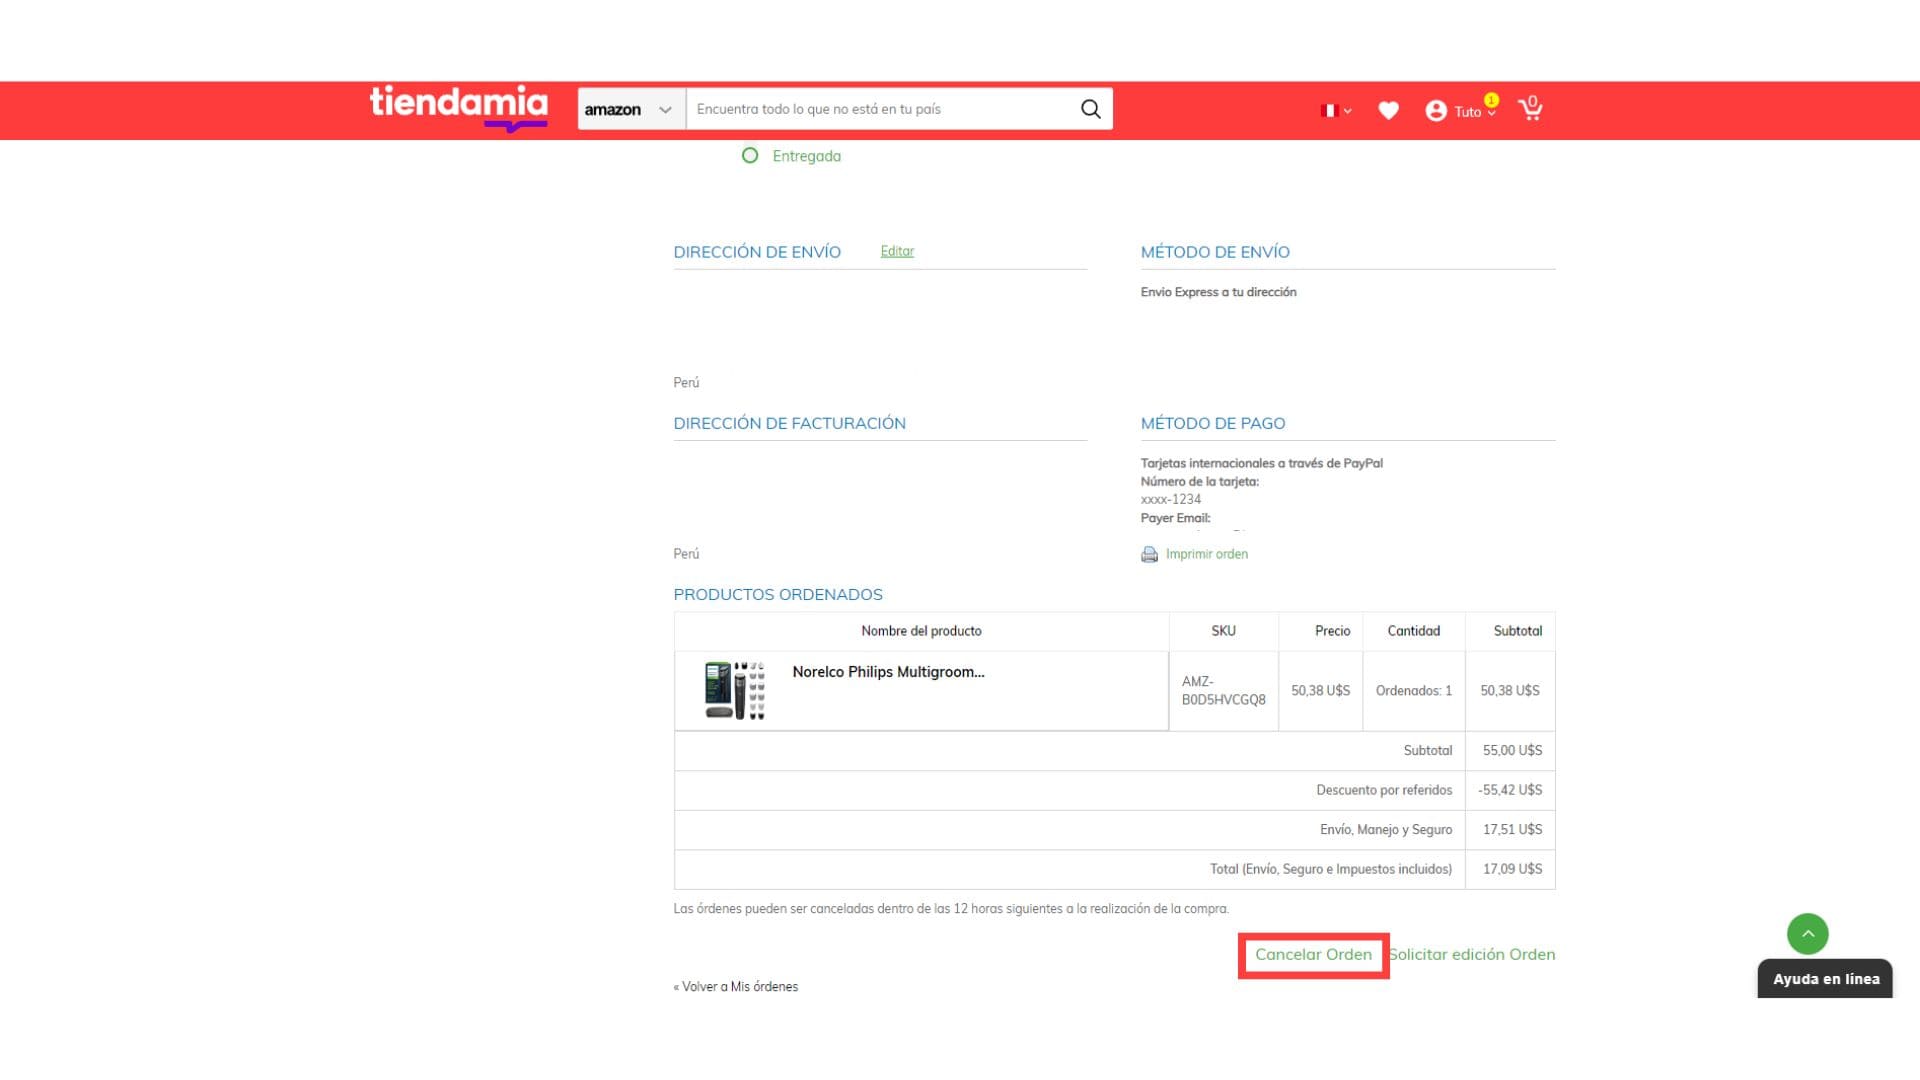Go back via Volver a Mis órdenes
Screen dimensions: 1920x1080
tap(736, 987)
